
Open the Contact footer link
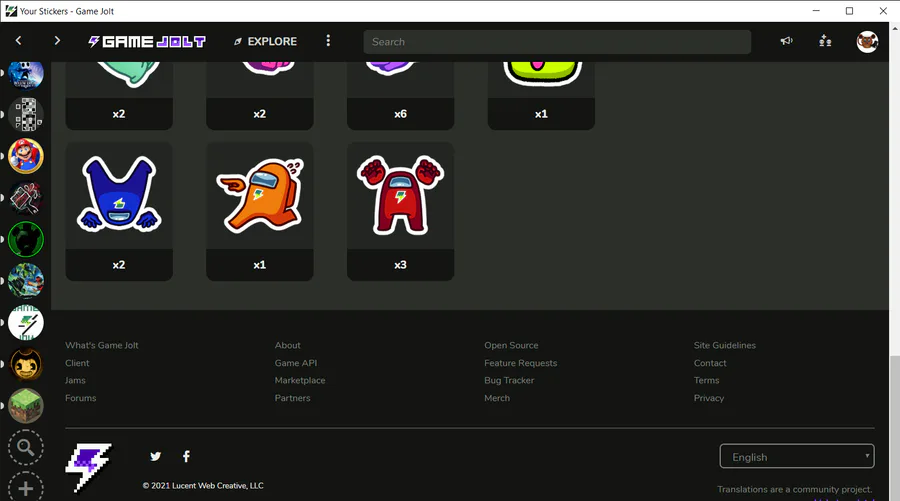tap(709, 363)
